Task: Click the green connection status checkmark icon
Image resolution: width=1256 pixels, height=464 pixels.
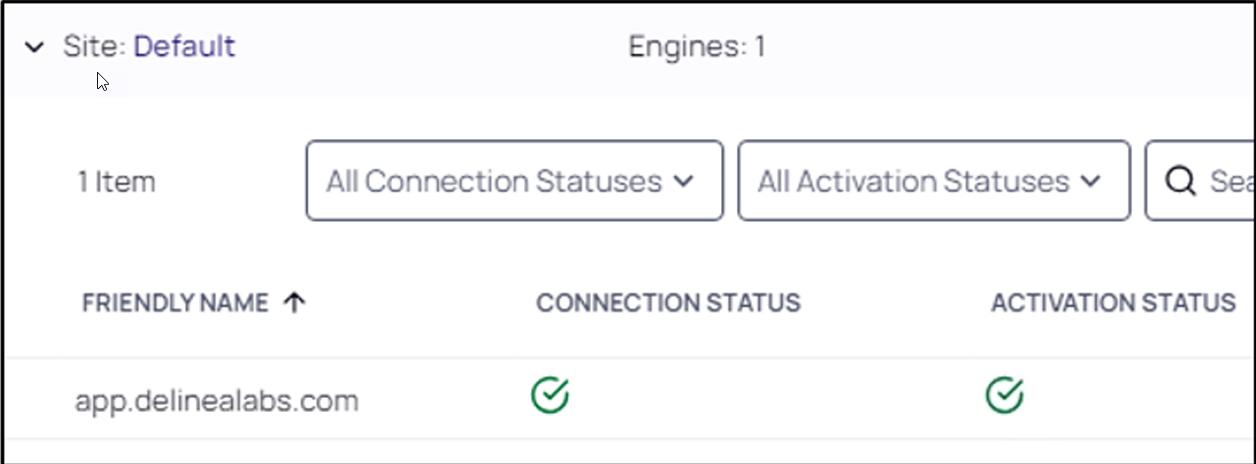Action: pyautogui.click(x=550, y=396)
